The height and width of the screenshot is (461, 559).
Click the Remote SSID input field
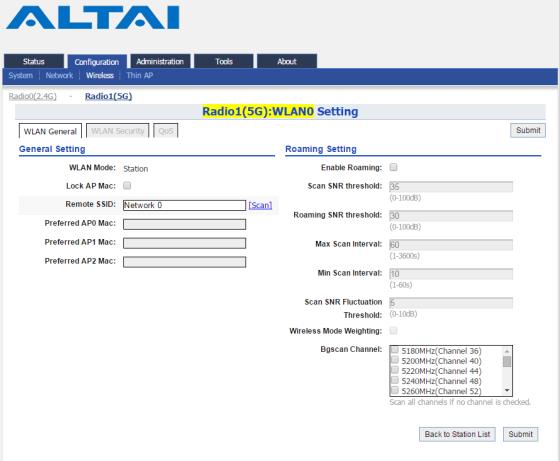click(x=184, y=205)
